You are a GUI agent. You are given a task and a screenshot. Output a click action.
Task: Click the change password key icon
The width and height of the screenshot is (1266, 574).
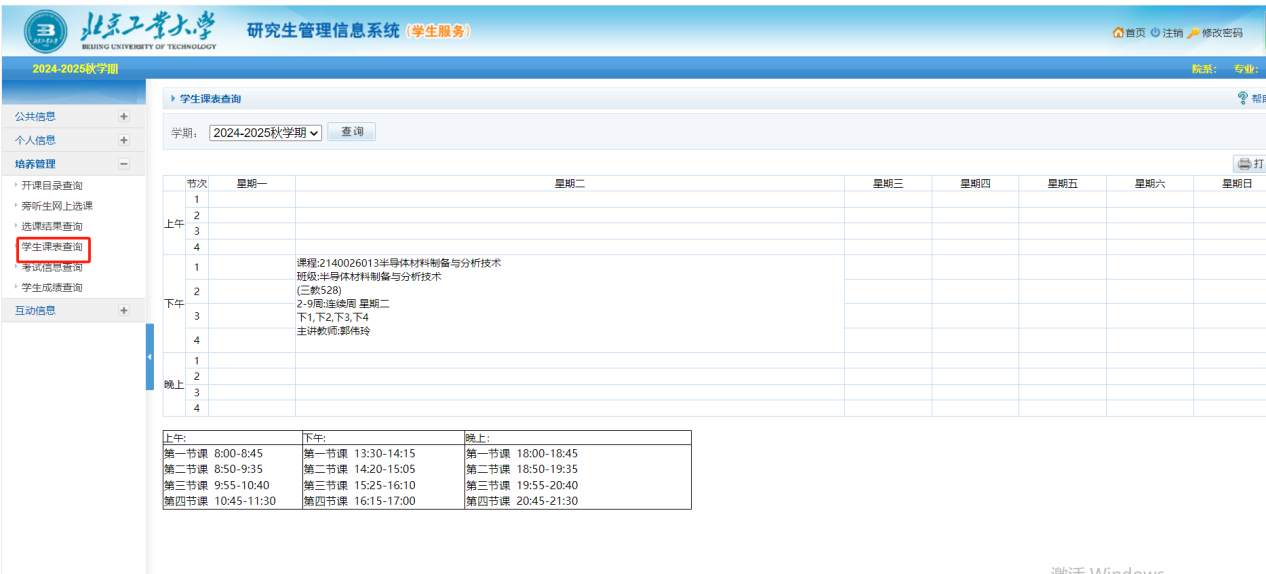click(x=1192, y=33)
